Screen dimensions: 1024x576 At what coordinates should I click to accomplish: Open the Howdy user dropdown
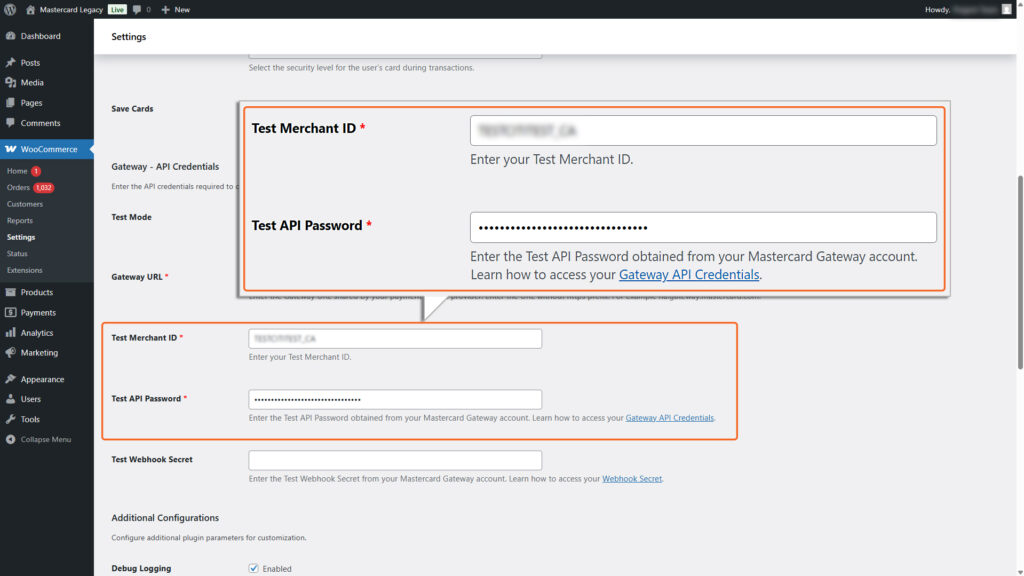pyautogui.click(x=950, y=9)
